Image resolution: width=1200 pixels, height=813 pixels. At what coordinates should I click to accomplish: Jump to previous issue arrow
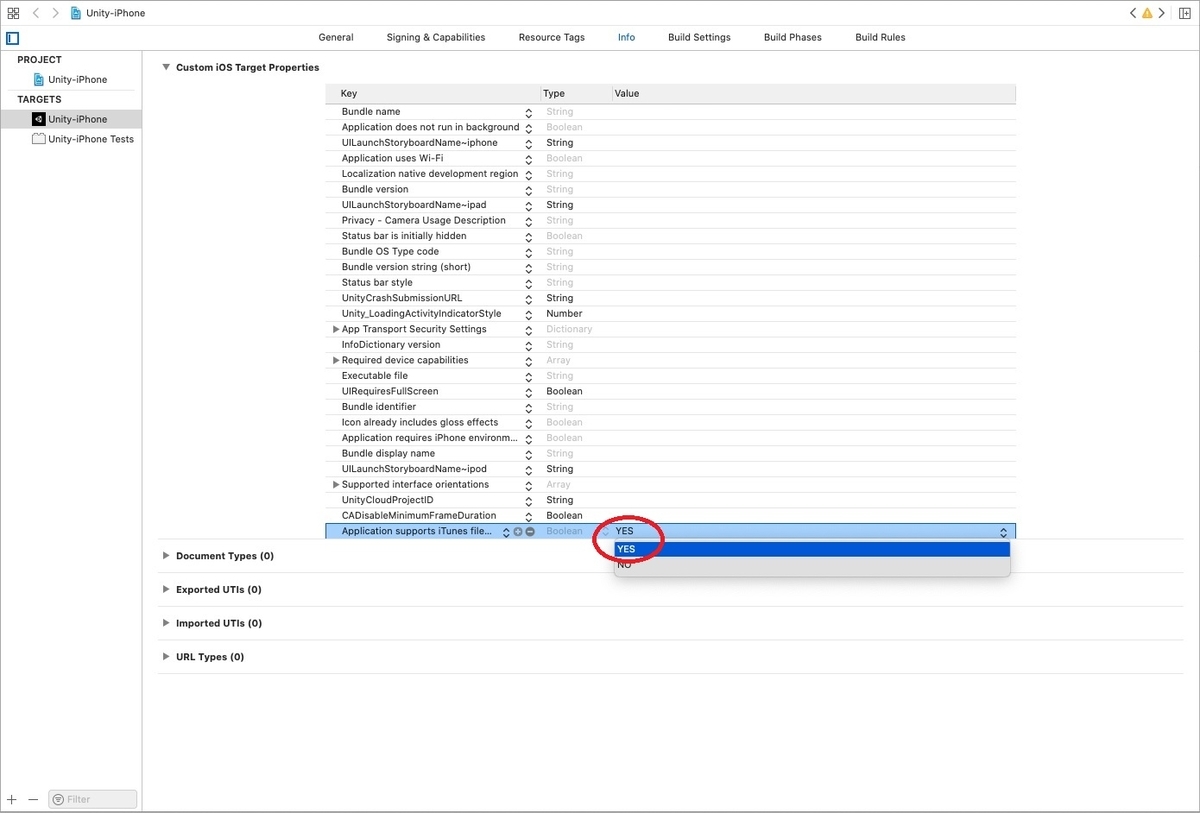[1133, 13]
